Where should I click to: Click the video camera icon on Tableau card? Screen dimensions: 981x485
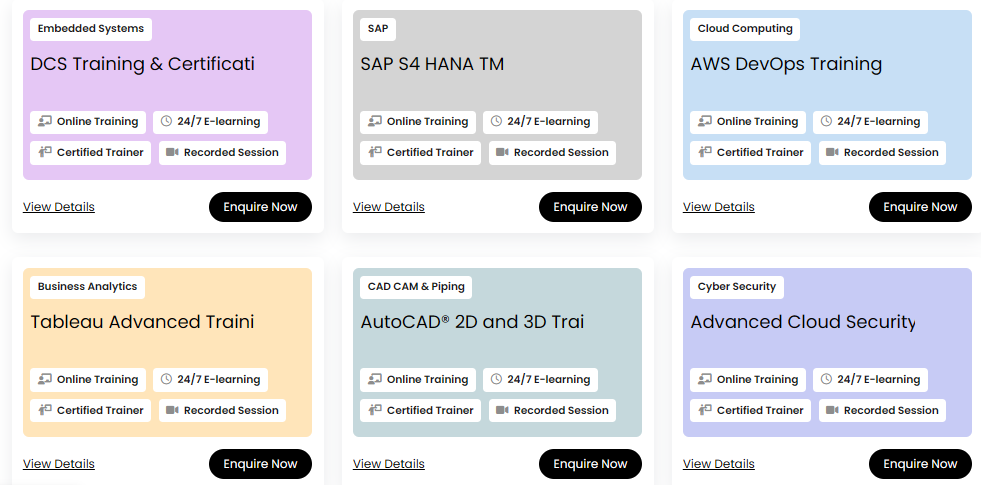pyautogui.click(x=171, y=411)
